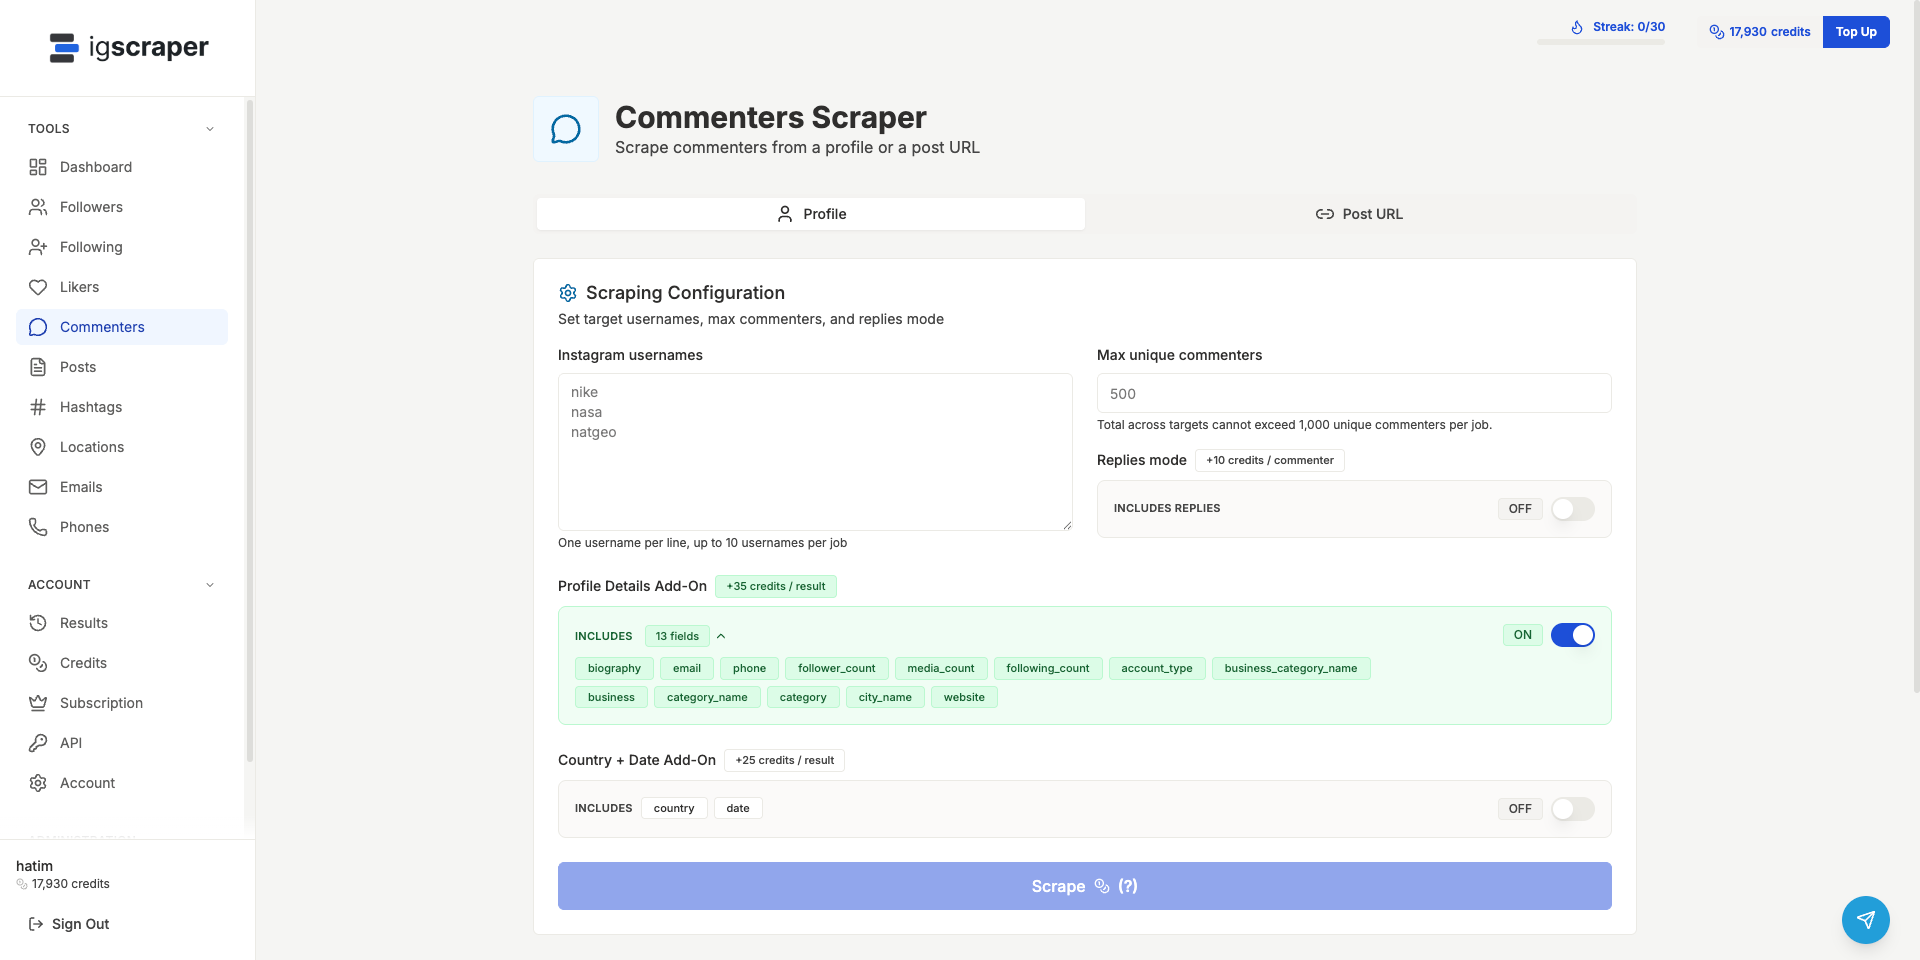Open Results in the sidebar
The image size is (1920, 960).
[x=122, y=623]
